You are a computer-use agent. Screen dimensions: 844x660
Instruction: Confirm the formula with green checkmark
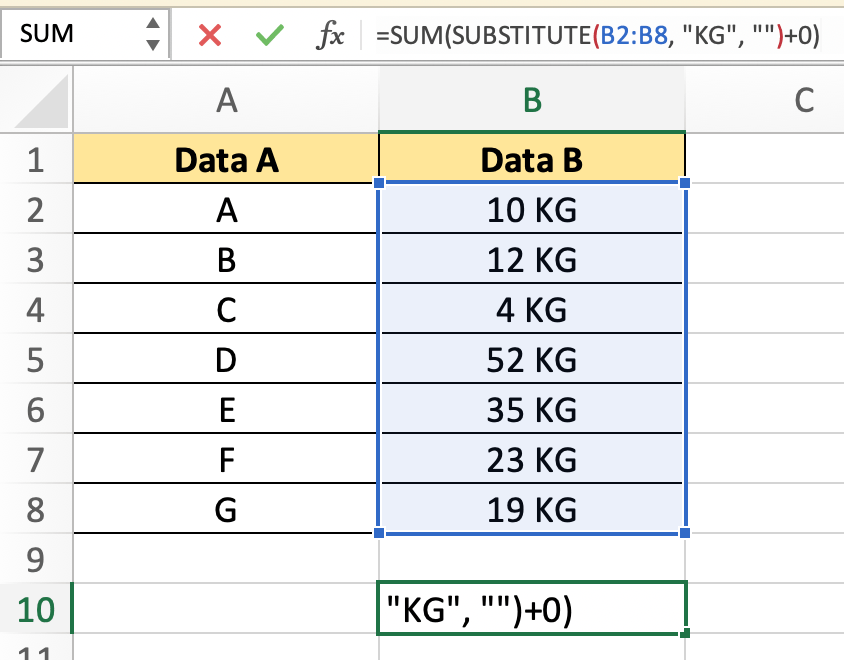tap(268, 36)
